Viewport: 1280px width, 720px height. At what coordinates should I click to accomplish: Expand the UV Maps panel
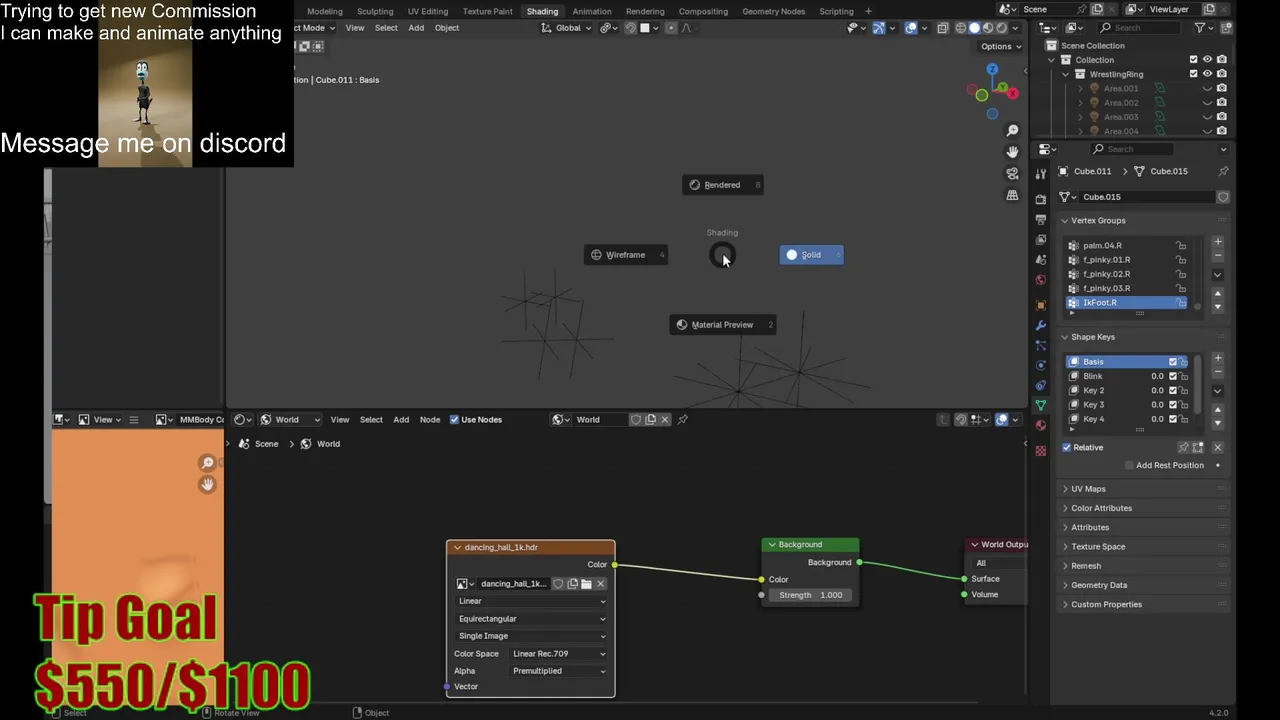[x=1088, y=489]
